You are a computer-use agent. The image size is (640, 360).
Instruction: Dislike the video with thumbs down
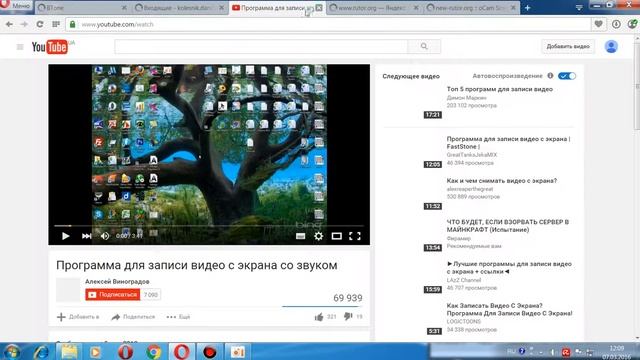(x=348, y=317)
